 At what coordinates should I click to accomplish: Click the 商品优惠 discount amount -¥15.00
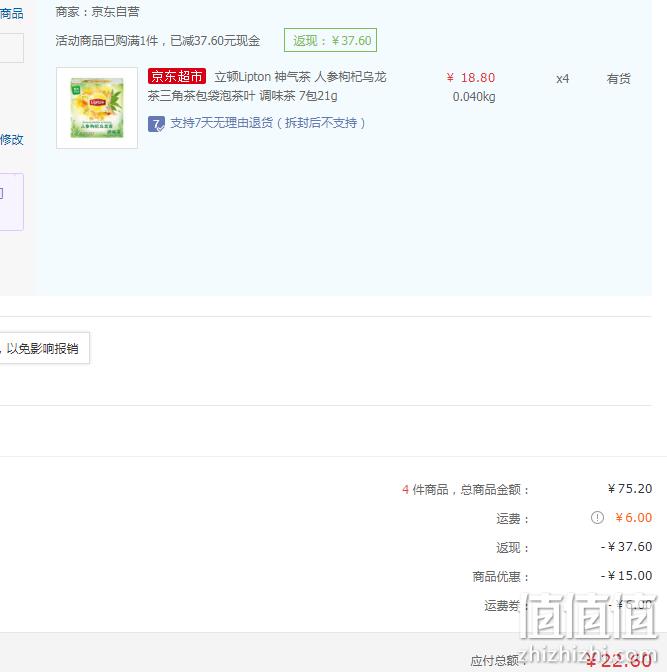tap(626, 576)
